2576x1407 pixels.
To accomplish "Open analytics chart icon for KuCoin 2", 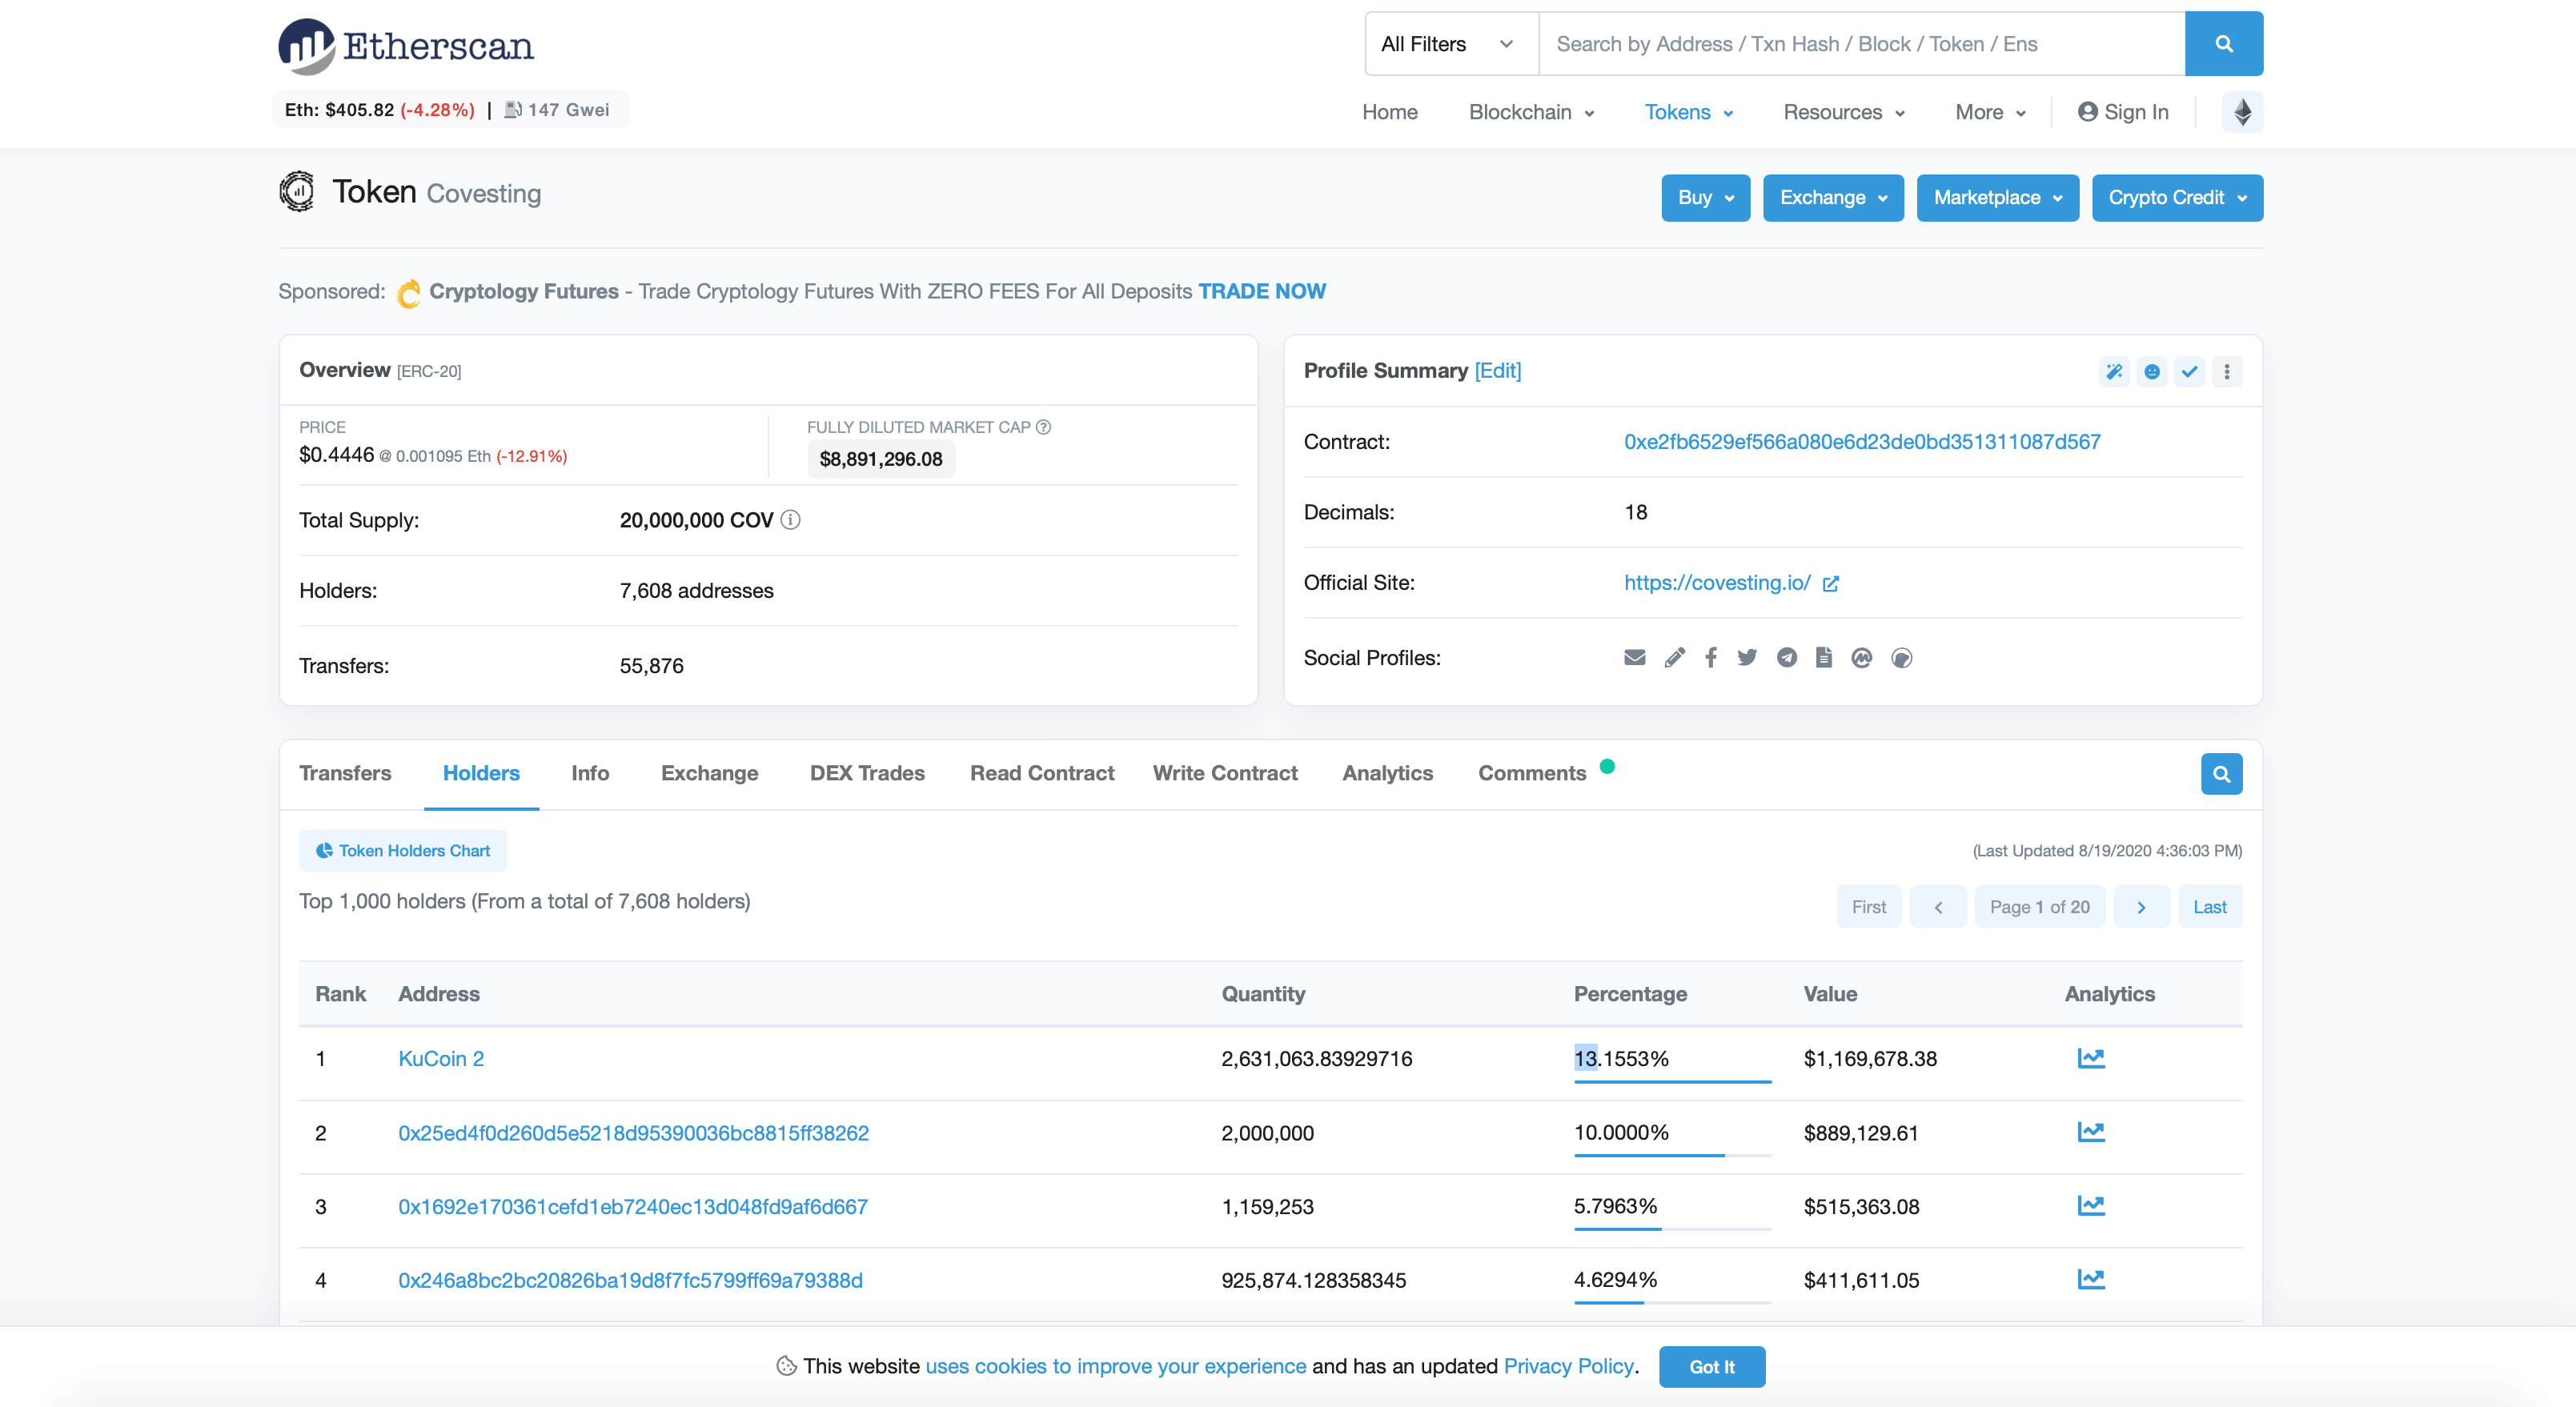I will point(2091,1058).
